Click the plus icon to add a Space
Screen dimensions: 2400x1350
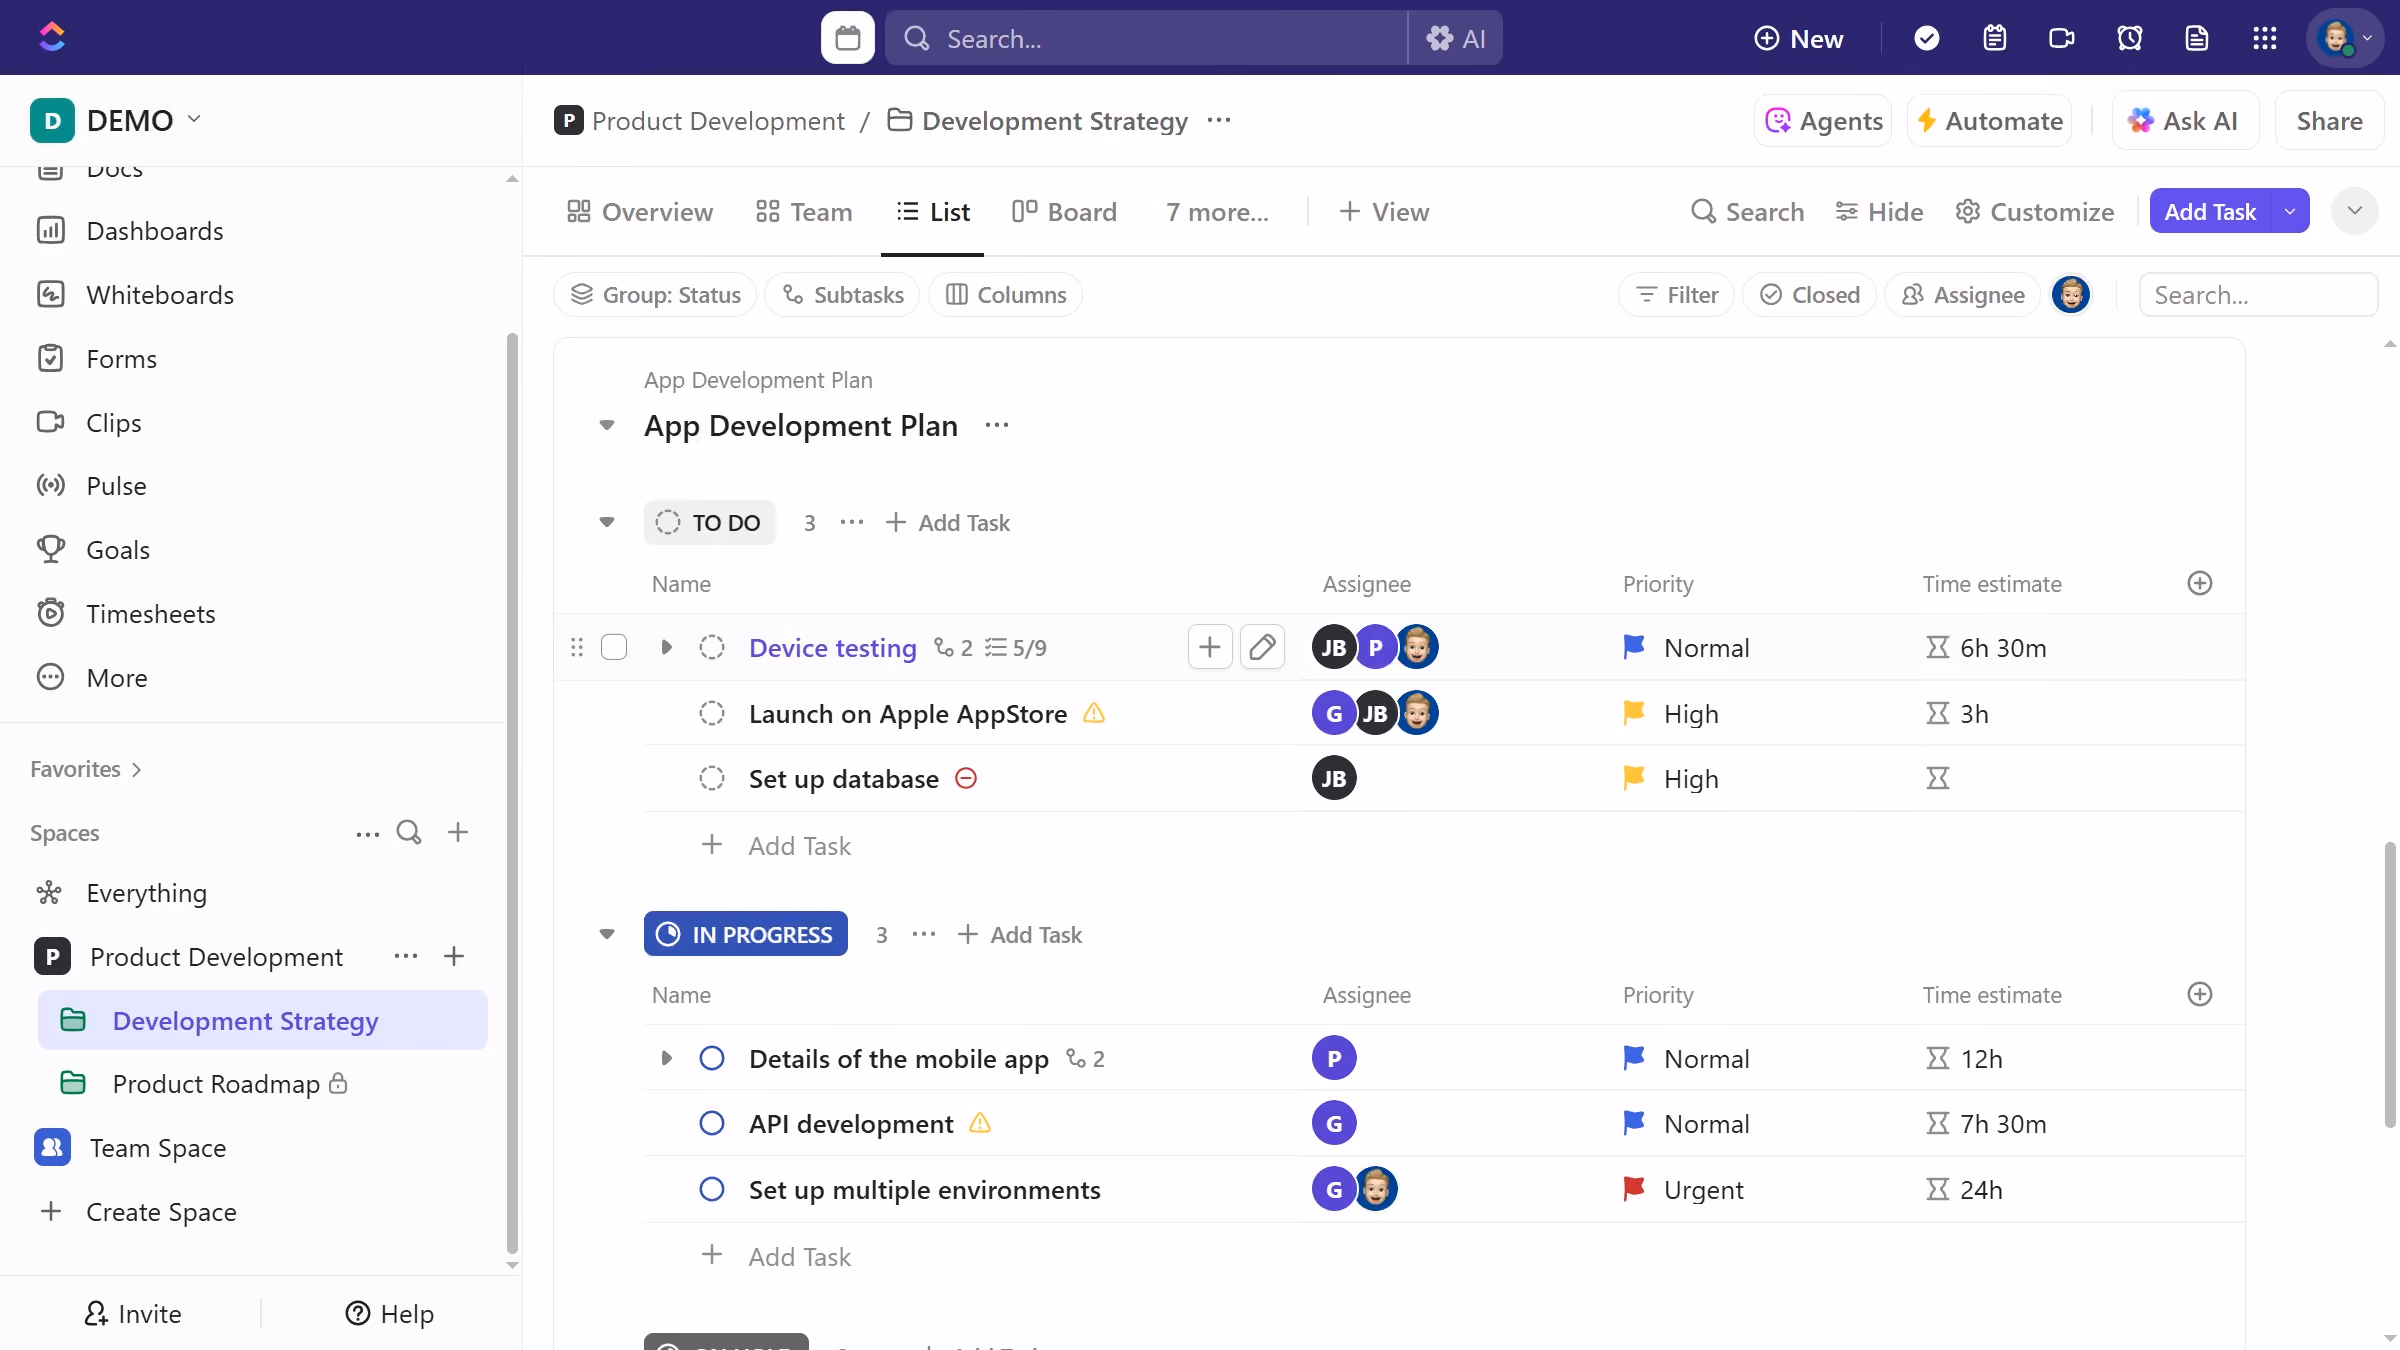coord(458,832)
